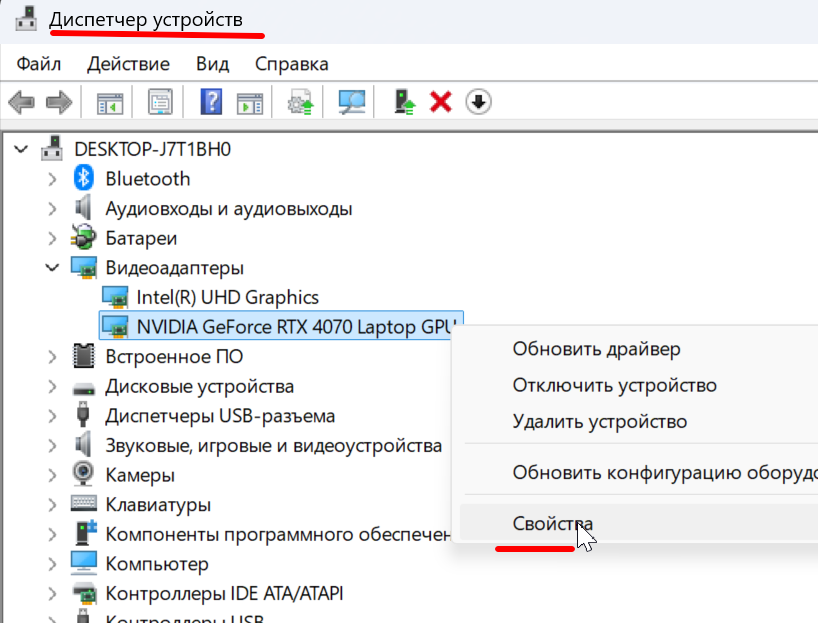818x623 pixels.
Task: Click the blue question mark Help icon
Action: pyautogui.click(x=211, y=102)
